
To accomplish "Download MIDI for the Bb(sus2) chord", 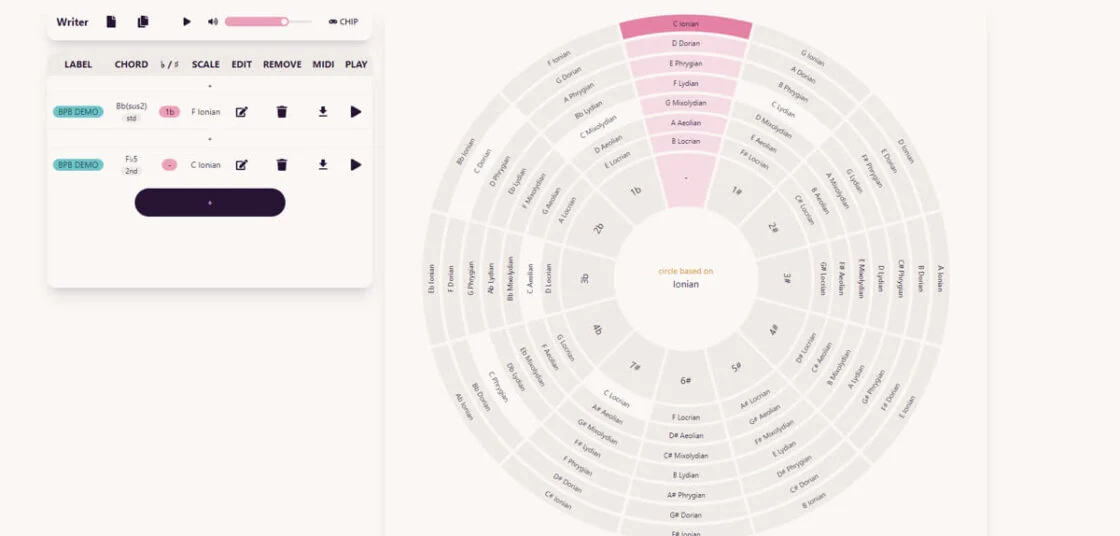I will [x=323, y=112].
